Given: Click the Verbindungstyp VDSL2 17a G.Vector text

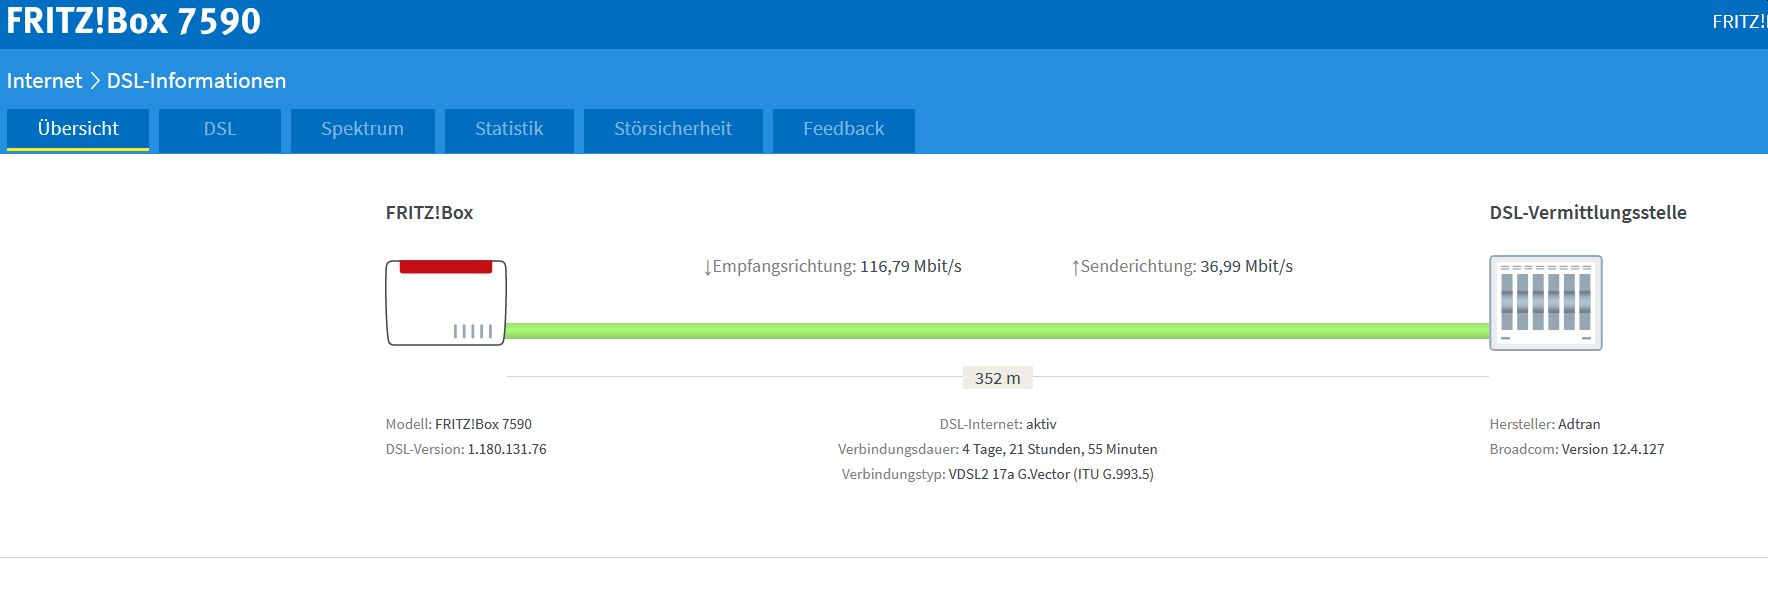Looking at the screenshot, I should (x=998, y=474).
